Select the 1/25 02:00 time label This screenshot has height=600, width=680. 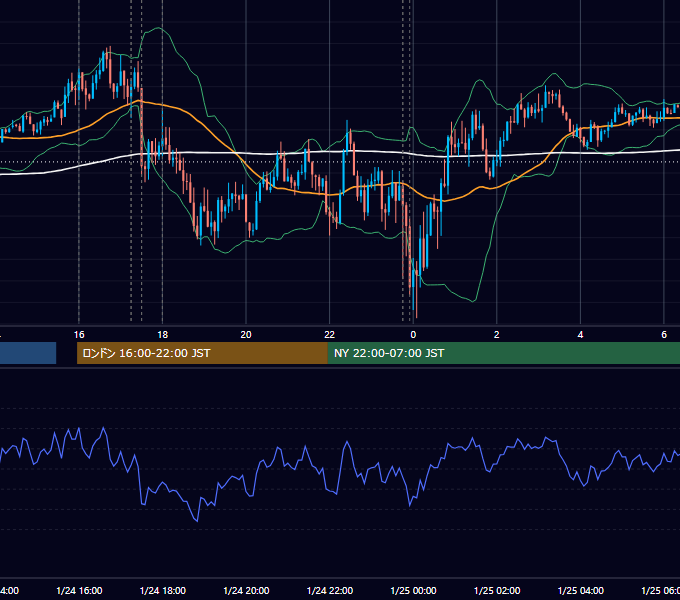(497, 590)
